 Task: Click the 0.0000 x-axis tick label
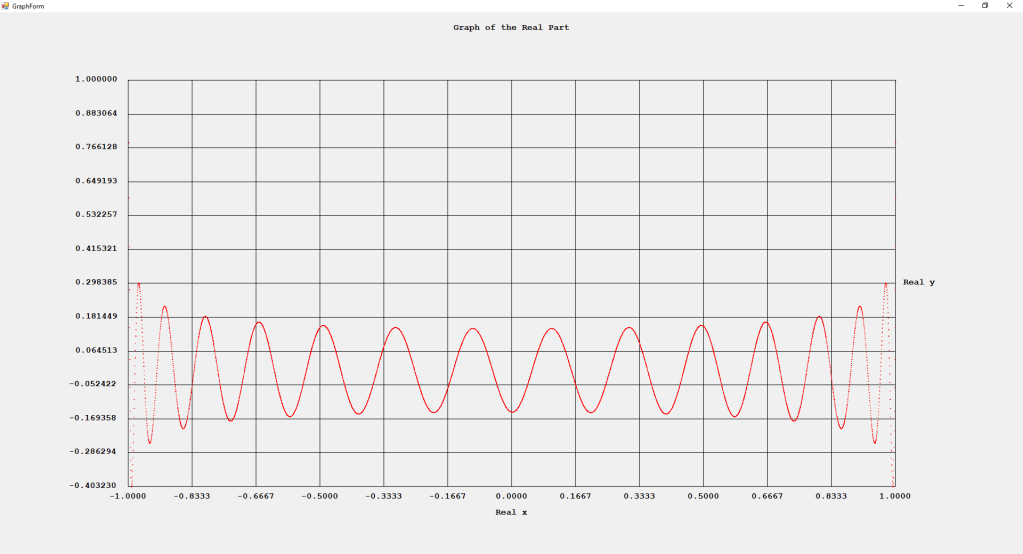pyautogui.click(x=511, y=496)
